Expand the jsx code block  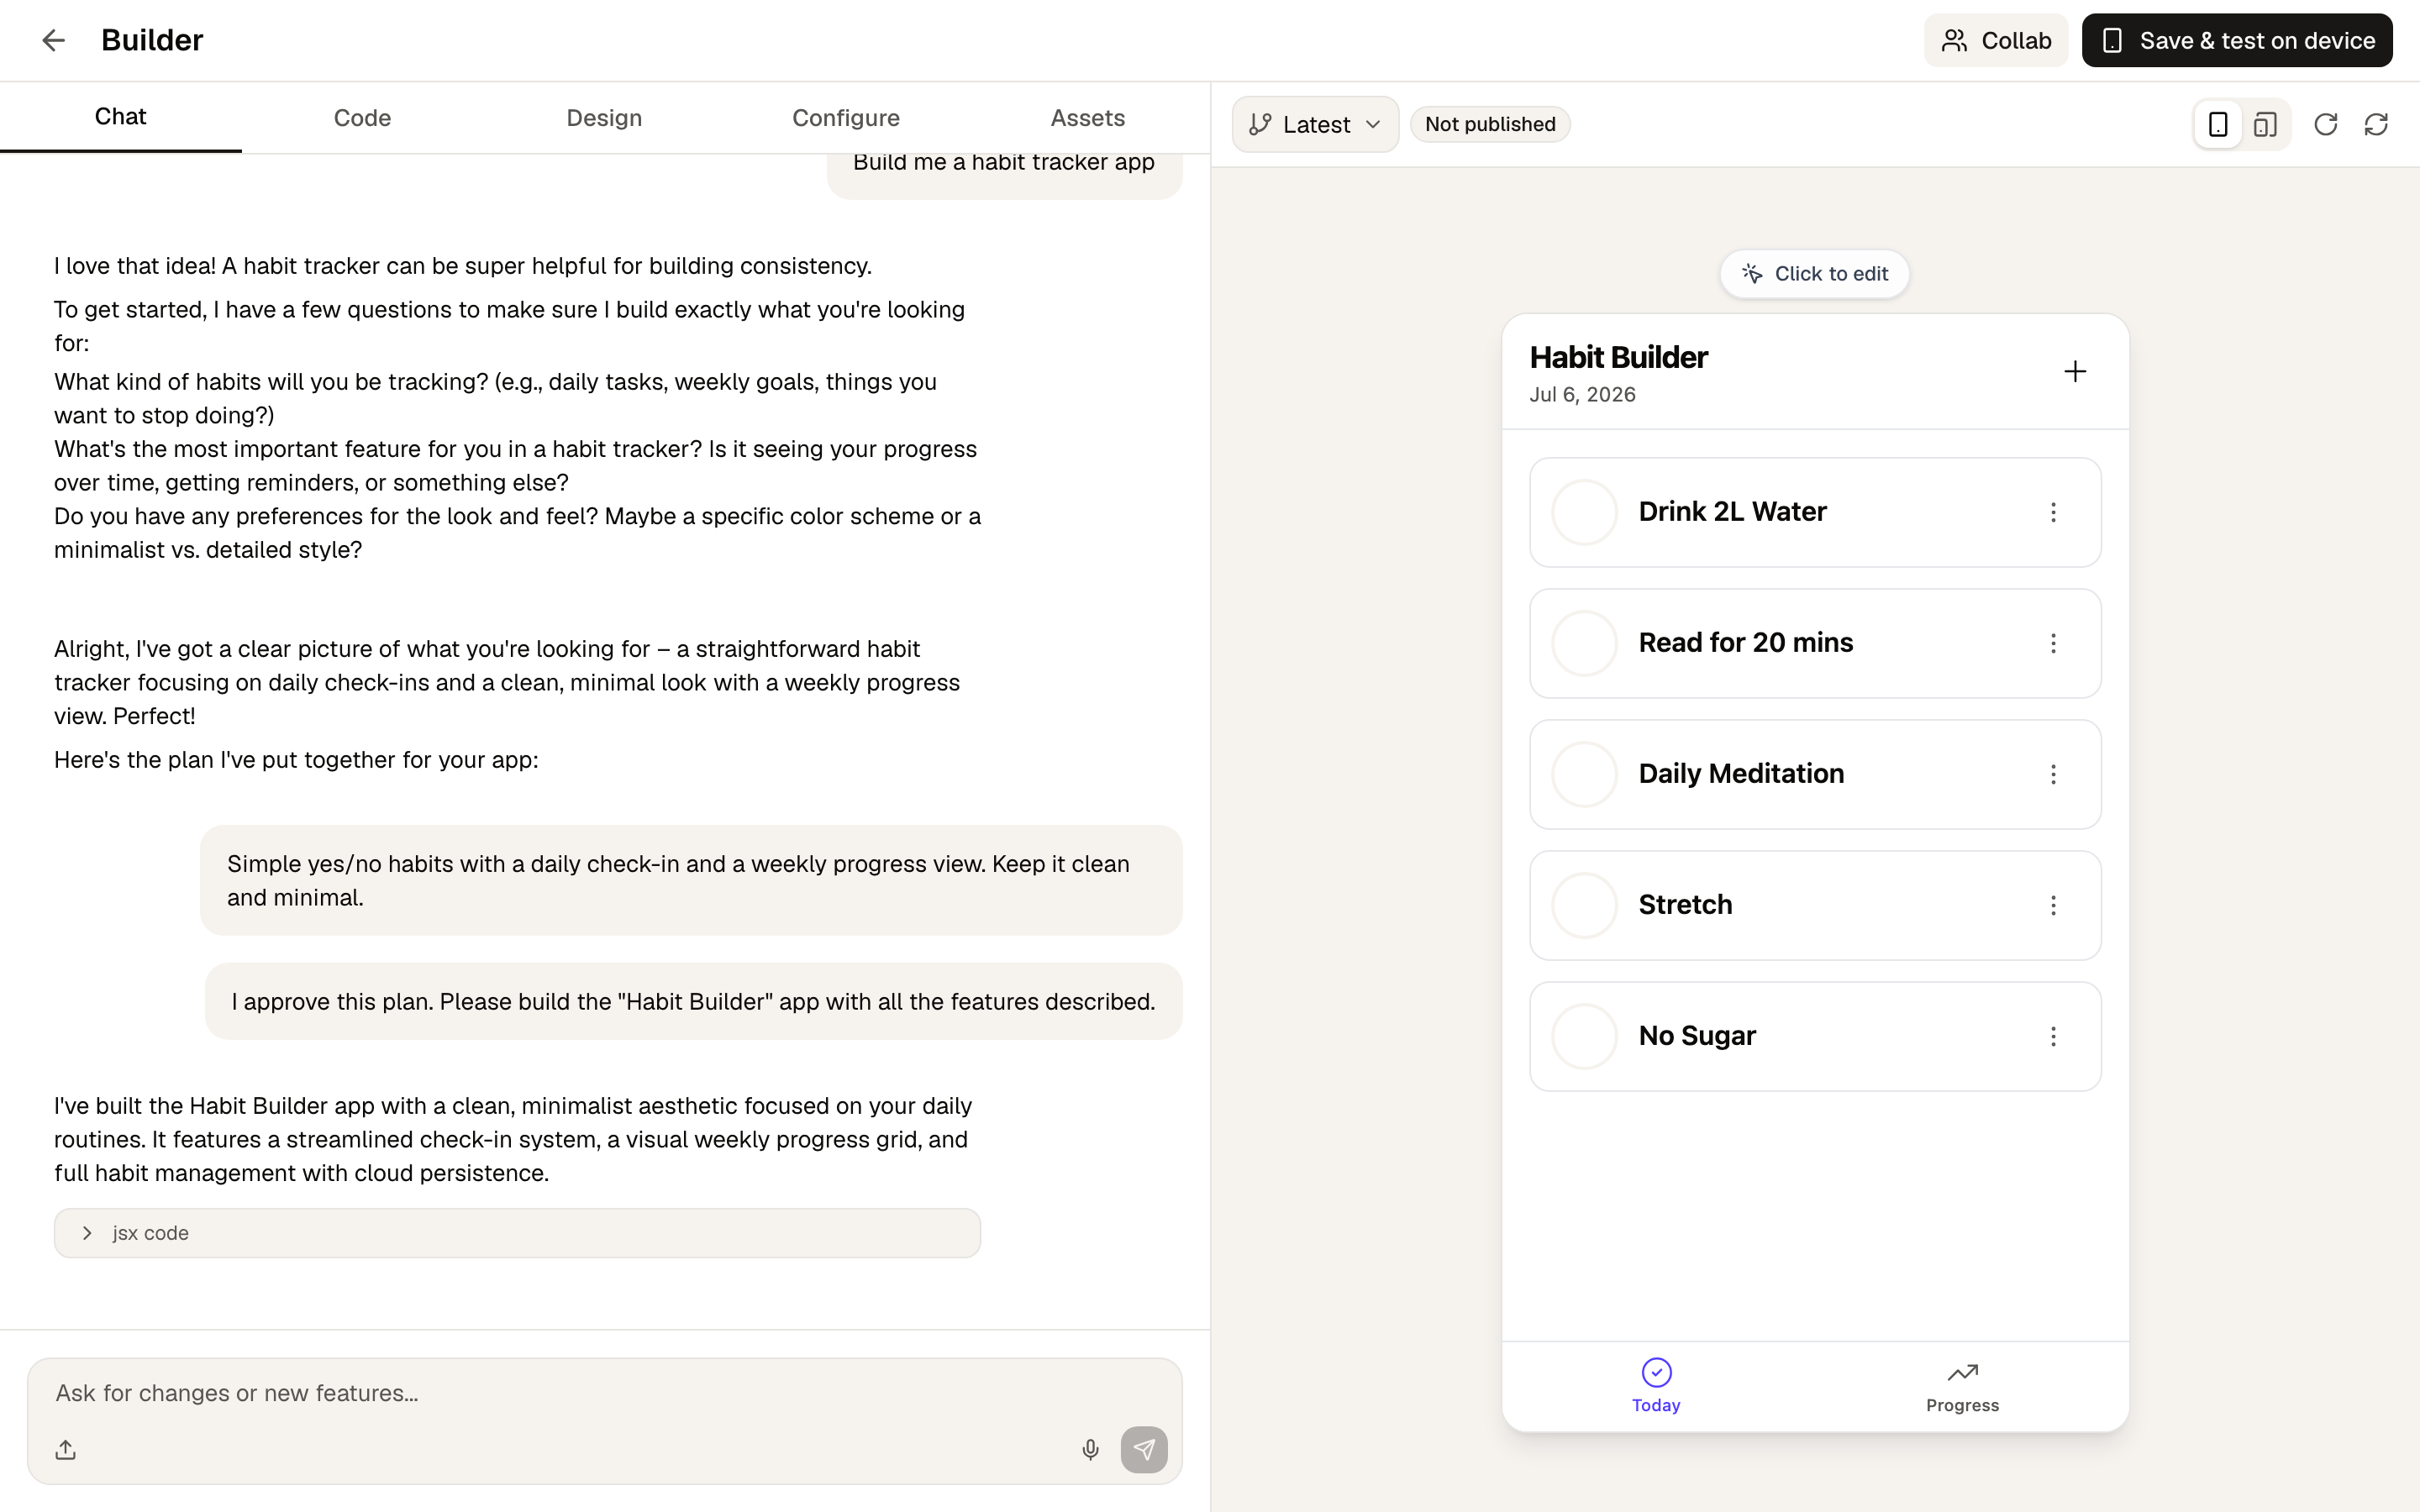click(517, 1233)
